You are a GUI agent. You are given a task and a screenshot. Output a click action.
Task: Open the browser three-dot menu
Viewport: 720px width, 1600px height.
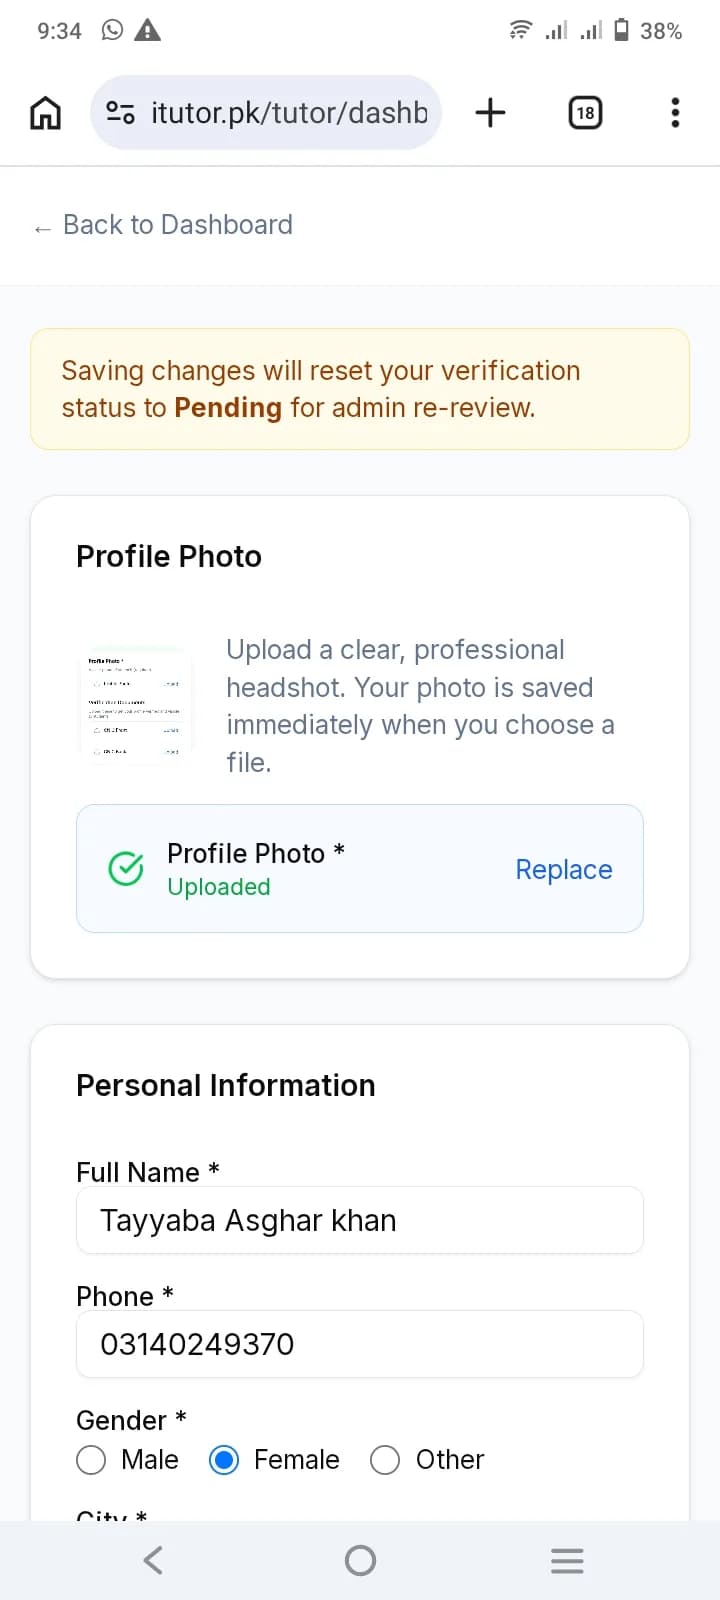(x=675, y=113)
